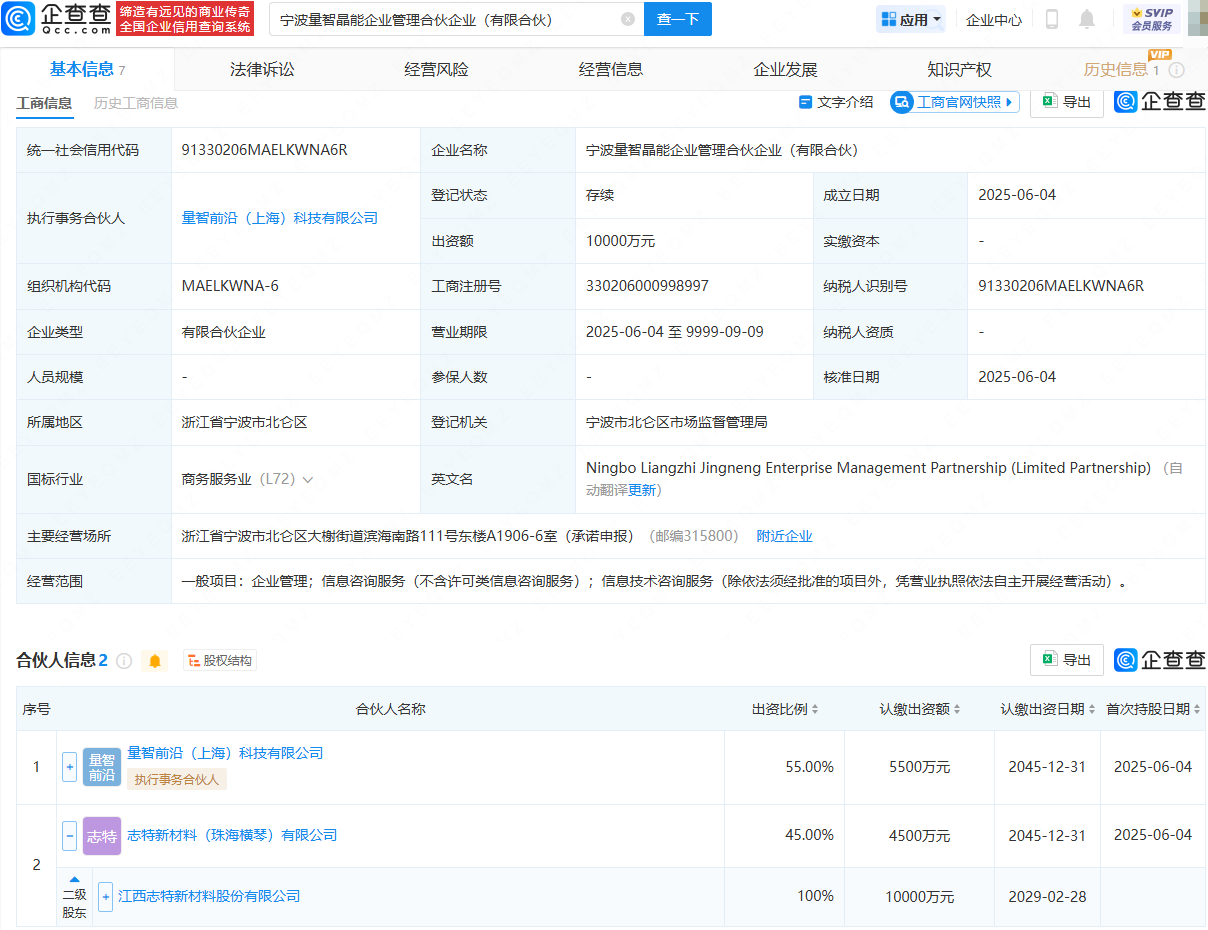The height and width of the screenshot is (930, 1208).
Task: Collapse row 2 志特新材料 shareholders
Action: [x=70, y=836]
